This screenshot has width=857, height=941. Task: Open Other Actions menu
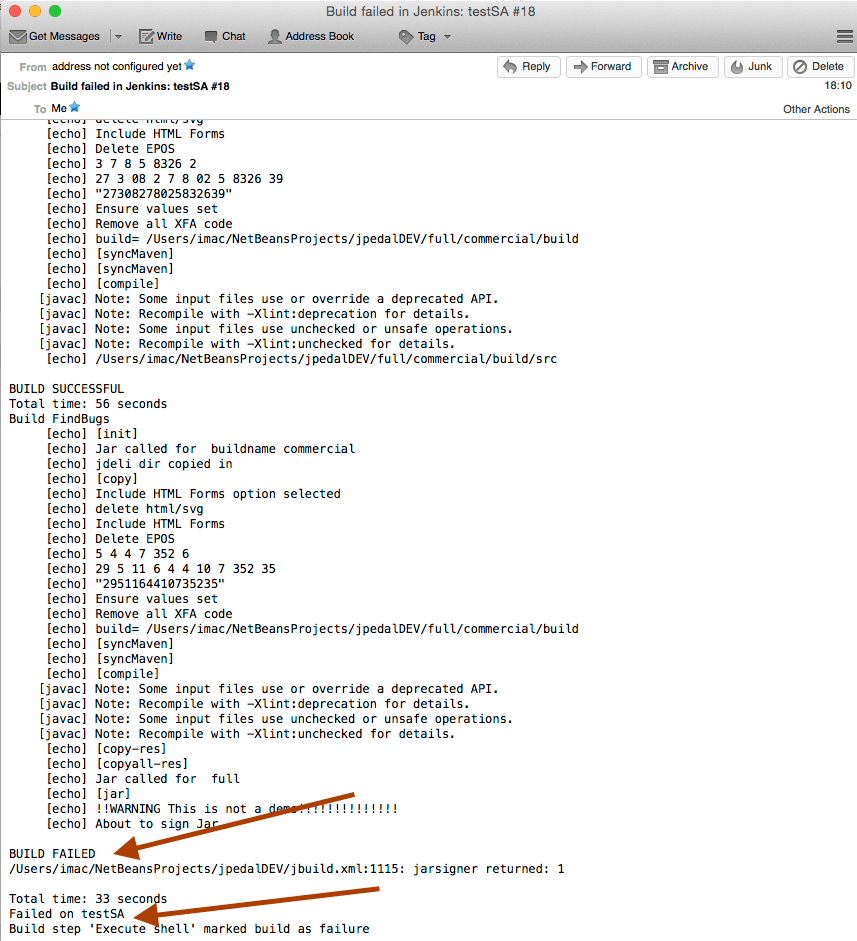click(x=816, y=109)
